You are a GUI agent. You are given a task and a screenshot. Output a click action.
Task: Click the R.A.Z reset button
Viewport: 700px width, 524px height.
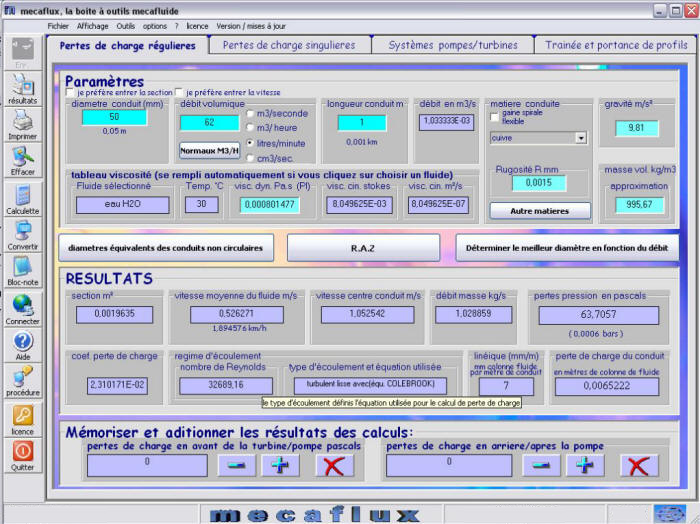tap(363, 248)
